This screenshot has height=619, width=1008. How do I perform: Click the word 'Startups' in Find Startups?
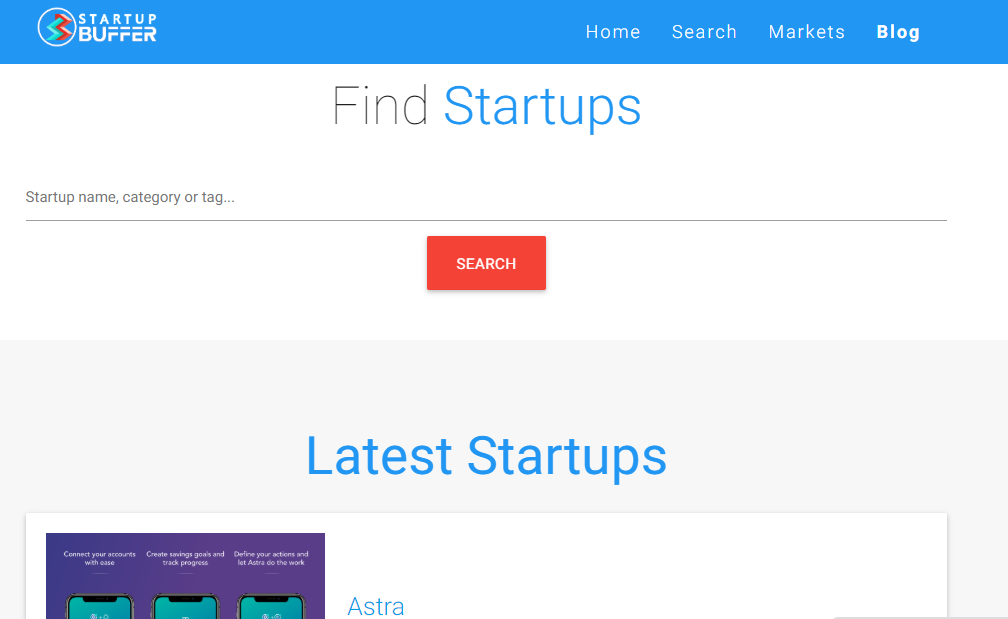pyautogui.click(x=543, y=107)
